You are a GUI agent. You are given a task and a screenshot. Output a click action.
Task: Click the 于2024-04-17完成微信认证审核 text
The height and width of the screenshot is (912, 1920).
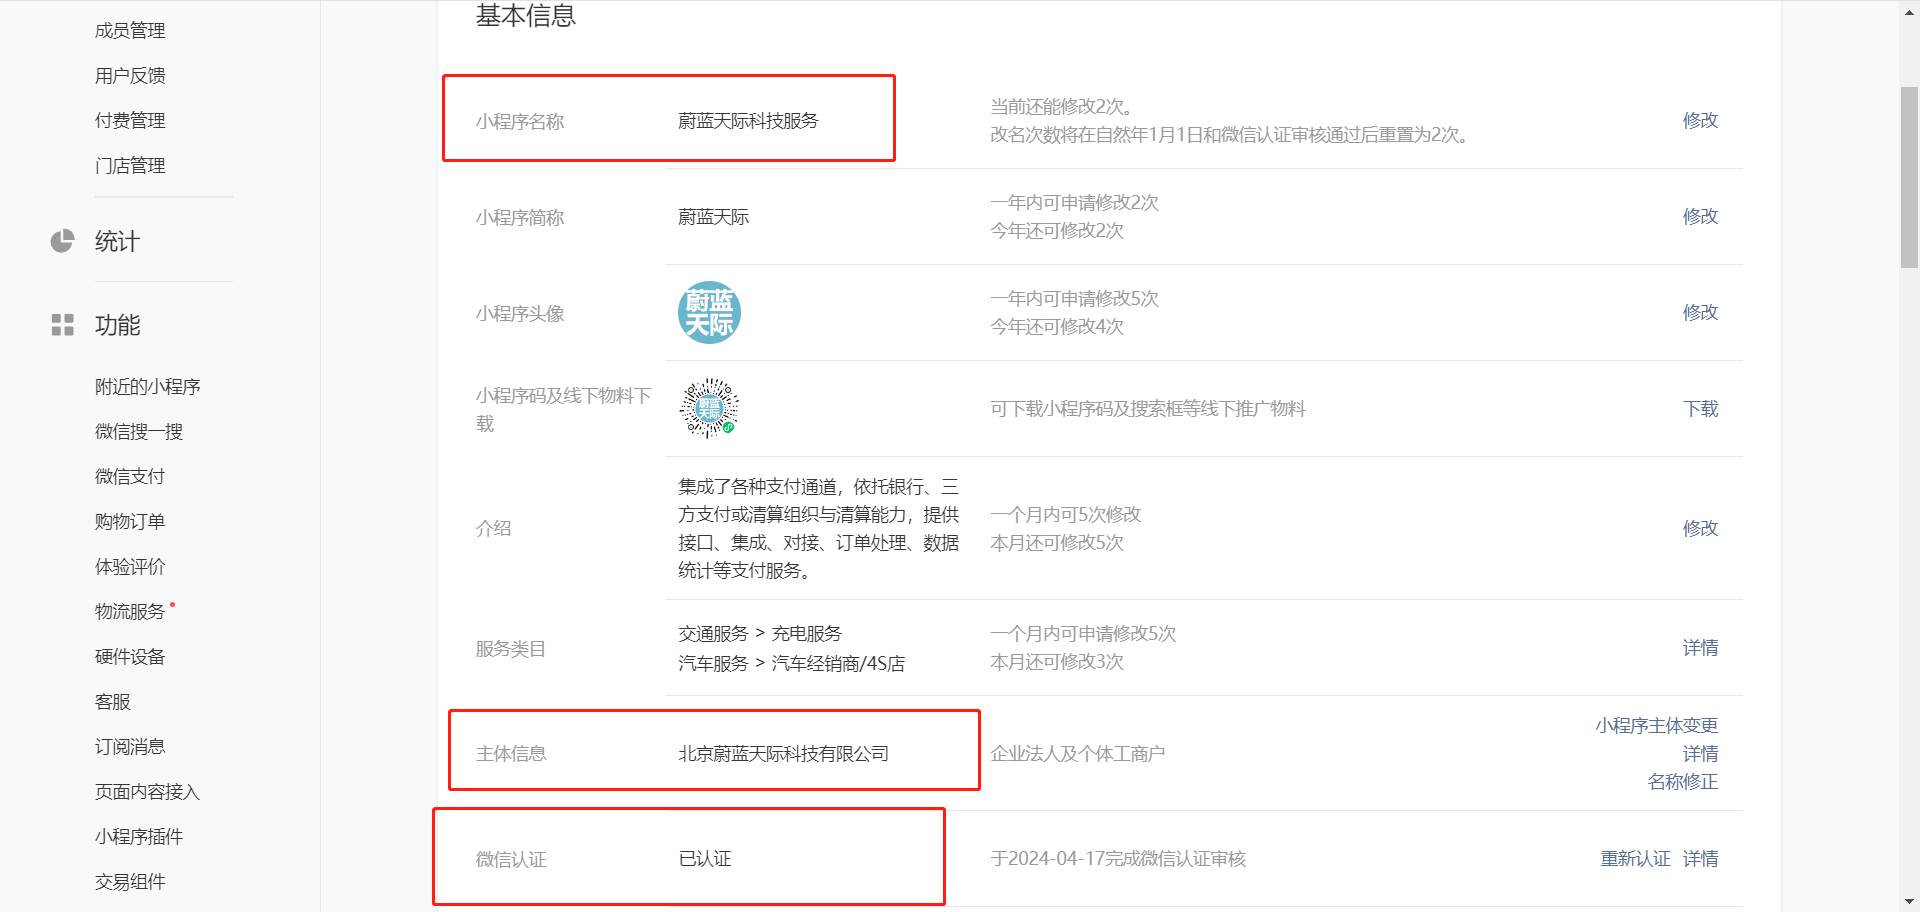coord(1118,859)
